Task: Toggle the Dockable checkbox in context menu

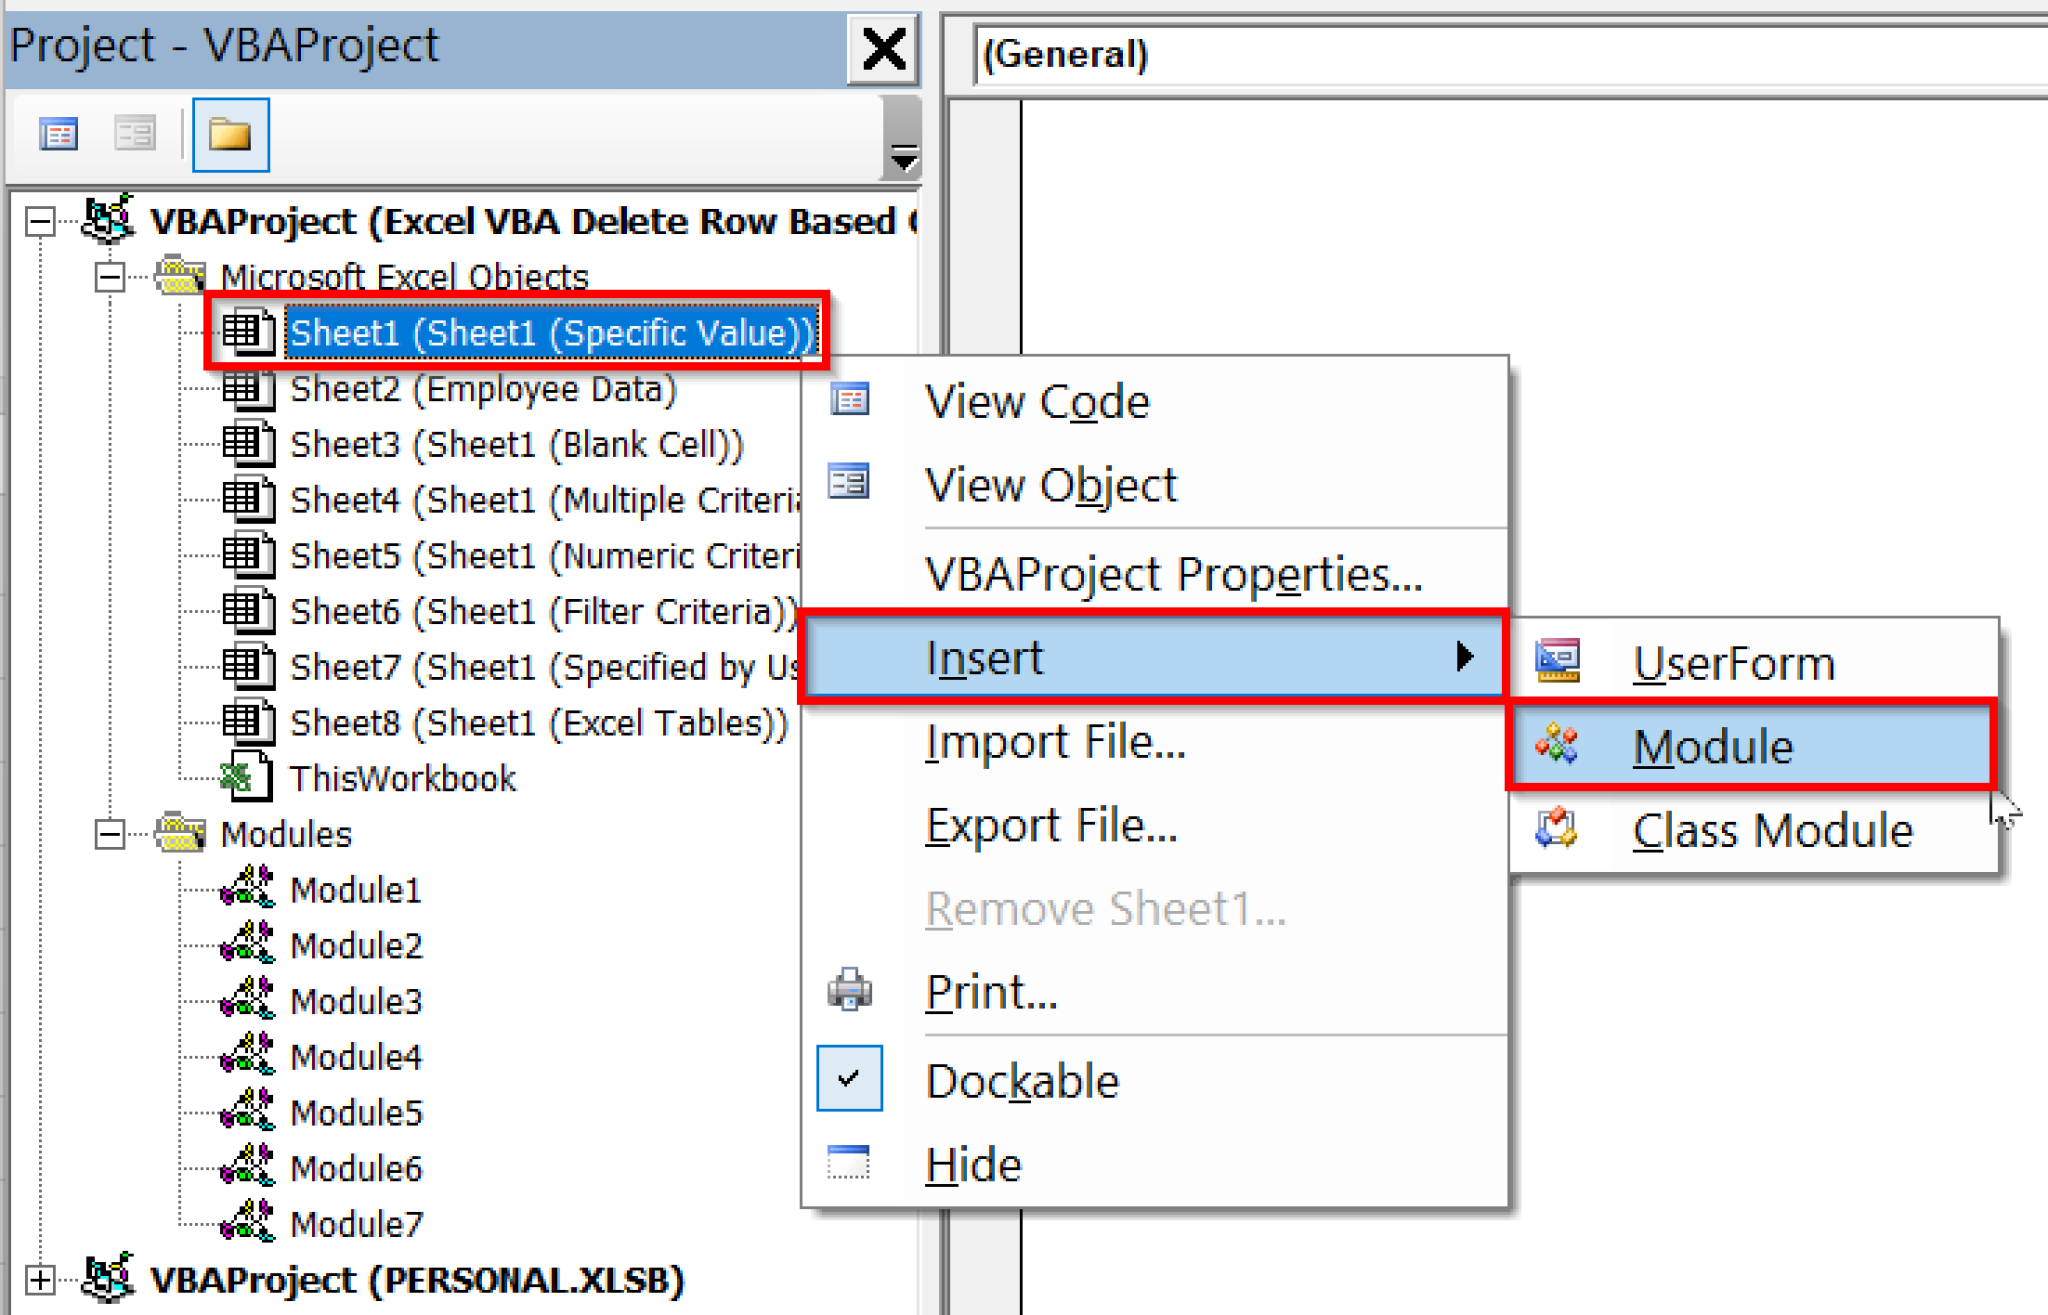Action: (849, 1078)
